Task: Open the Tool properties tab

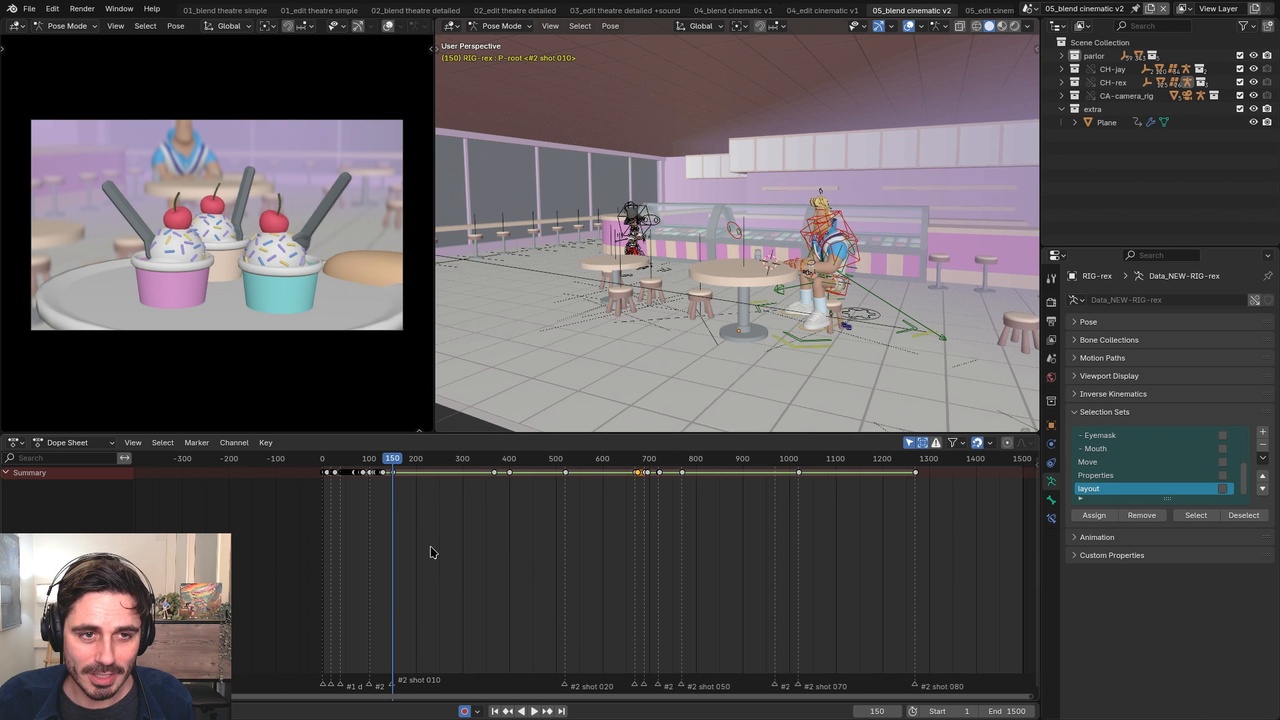Action: [x=1051, y=278]
